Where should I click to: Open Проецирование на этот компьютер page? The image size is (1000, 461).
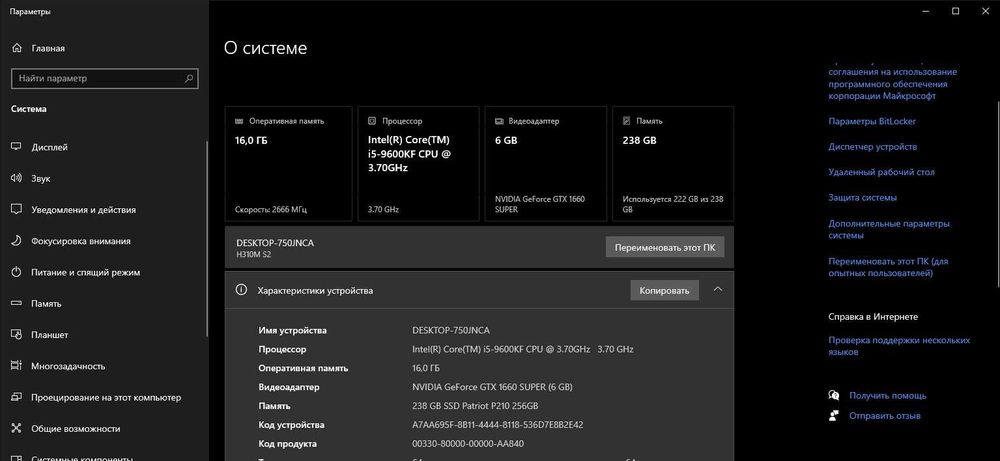105,397
